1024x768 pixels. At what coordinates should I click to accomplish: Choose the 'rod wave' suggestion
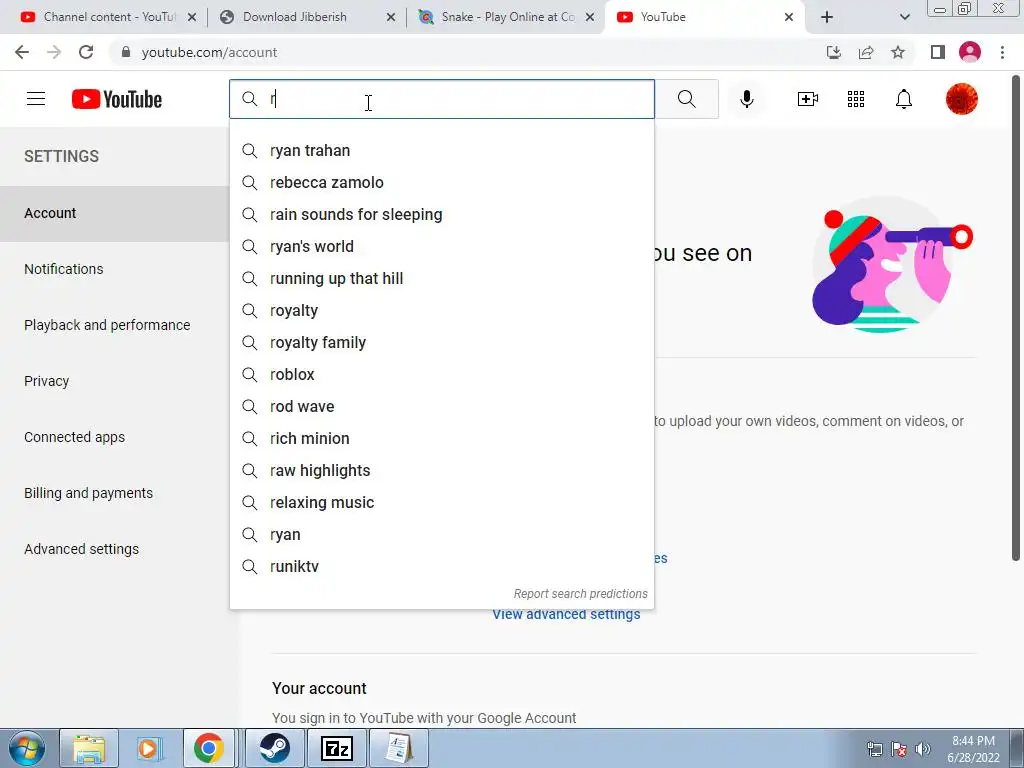click(x=441, y=407)
